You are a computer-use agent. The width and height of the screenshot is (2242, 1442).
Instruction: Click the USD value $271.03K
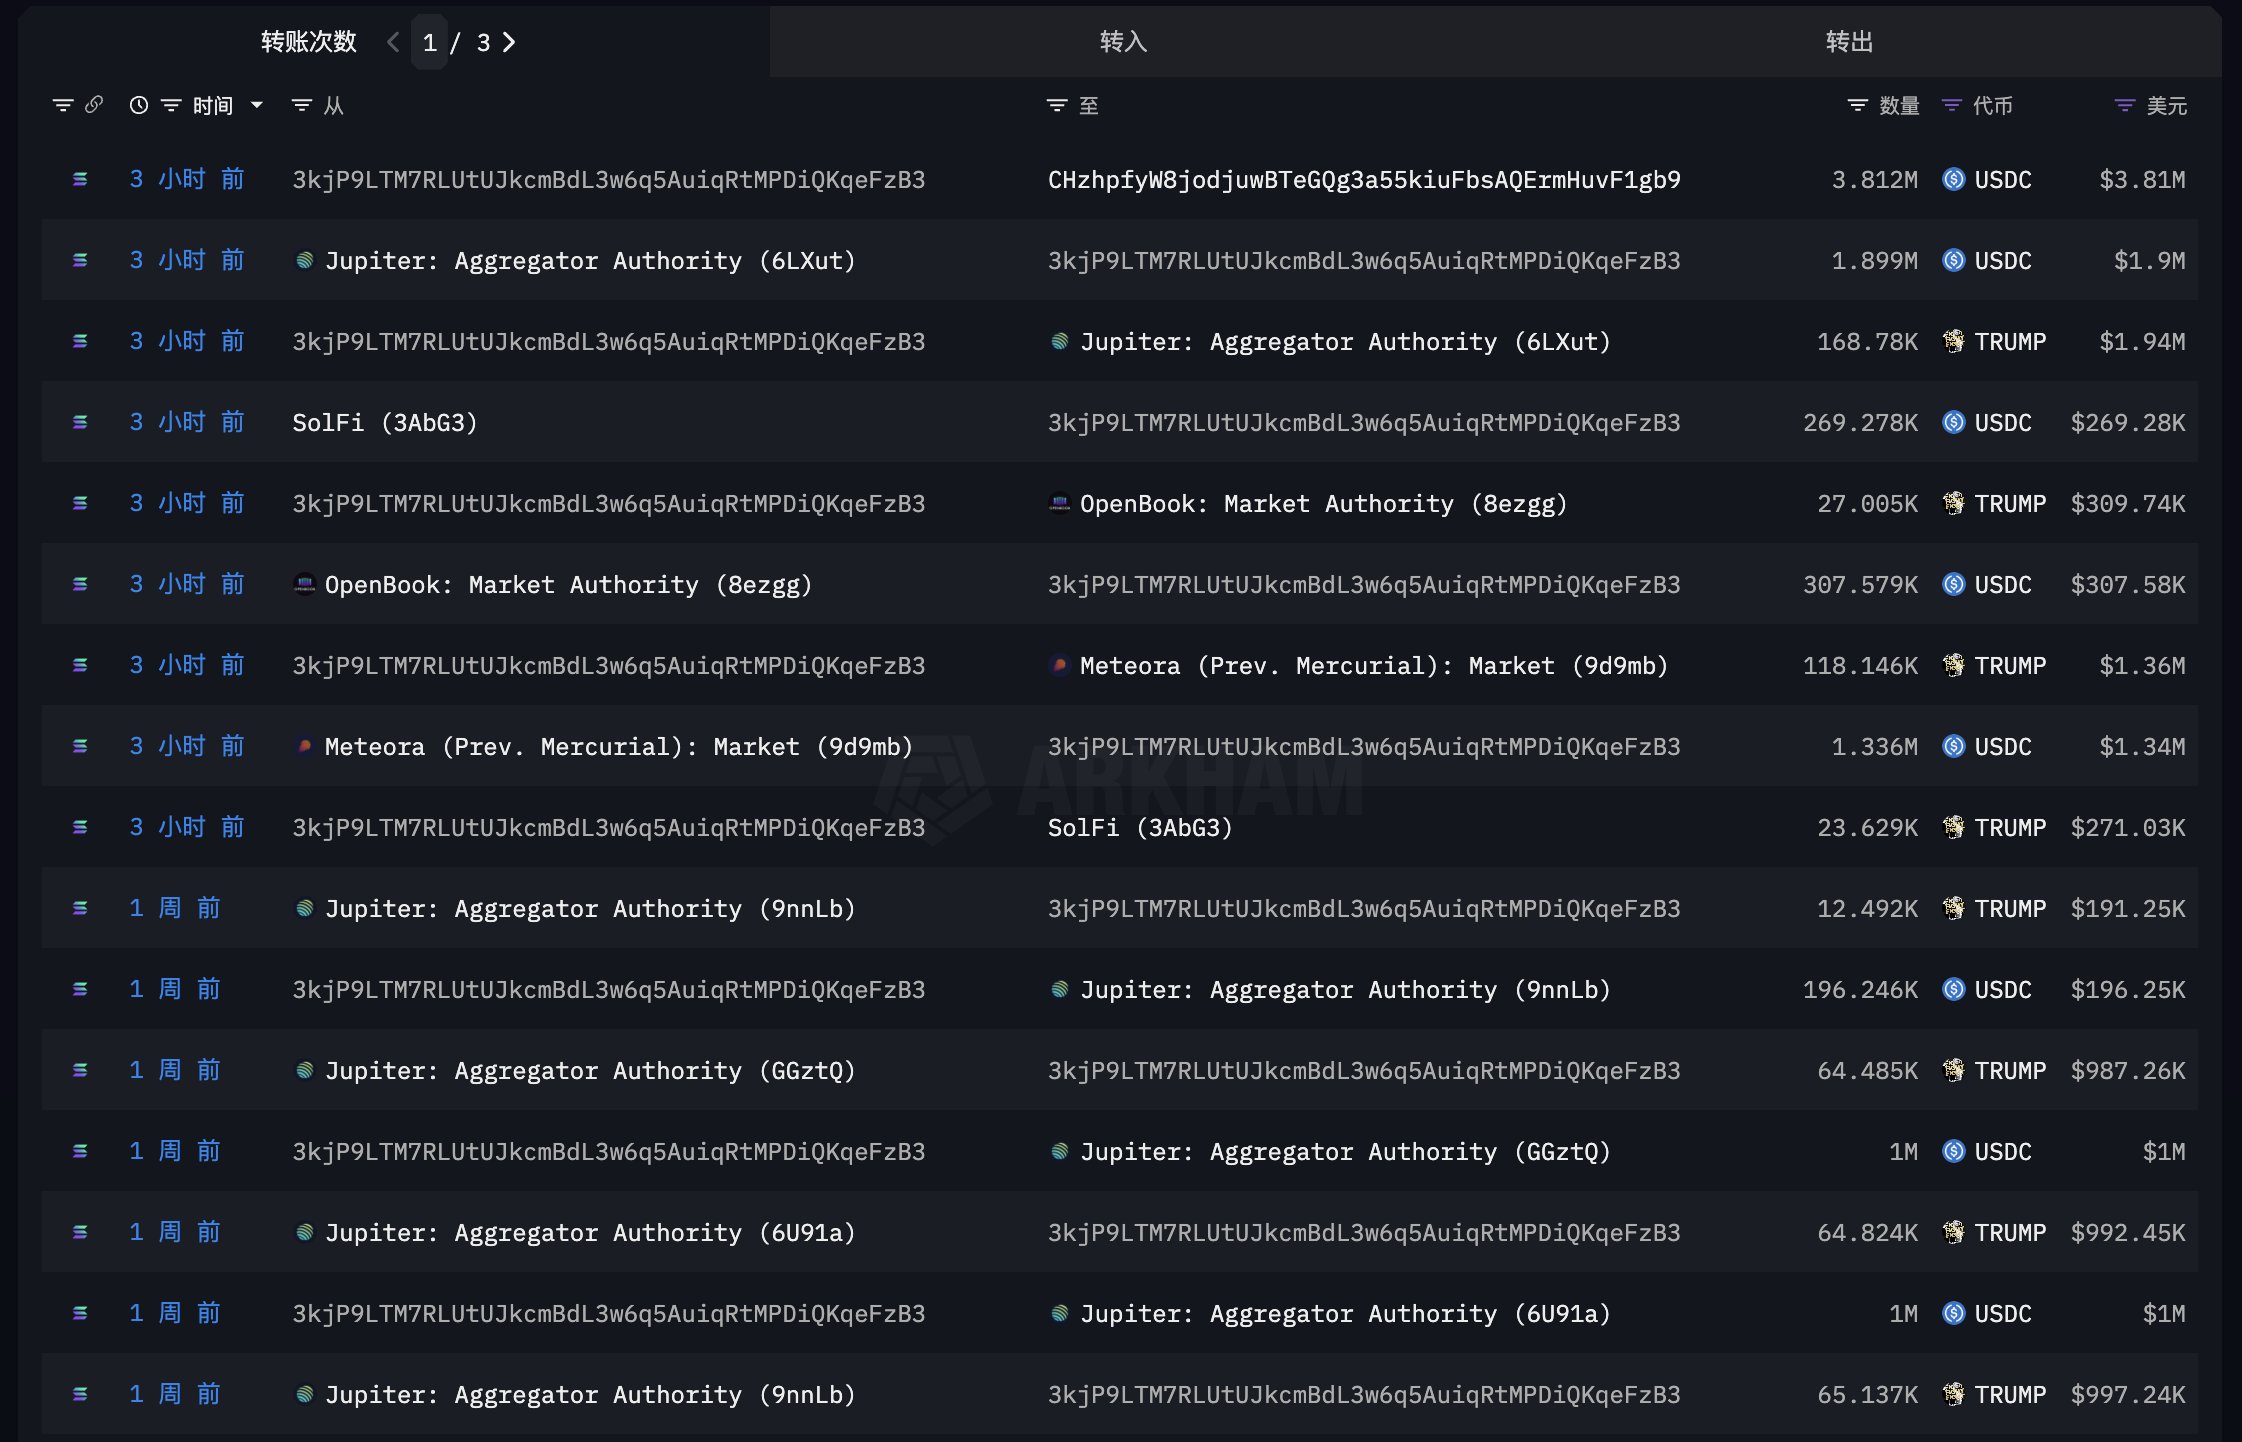[2128, 827]
